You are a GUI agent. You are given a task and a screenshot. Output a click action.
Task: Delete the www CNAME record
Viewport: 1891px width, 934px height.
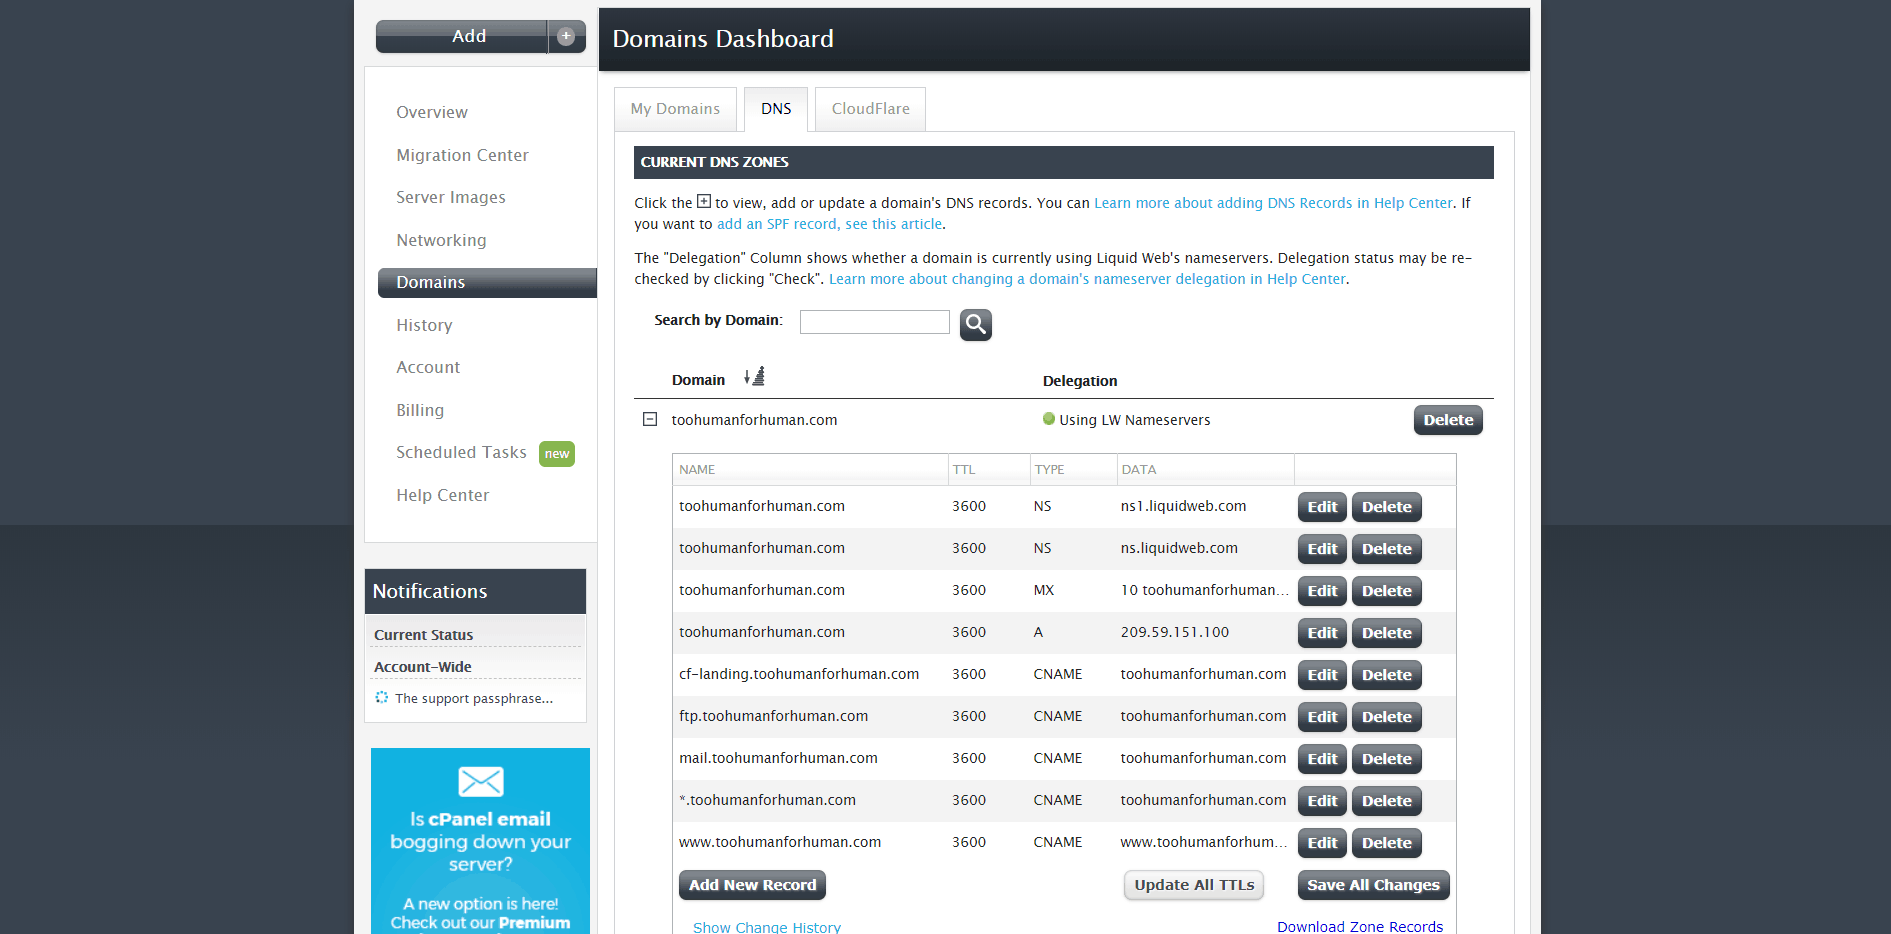[1386, 843]
